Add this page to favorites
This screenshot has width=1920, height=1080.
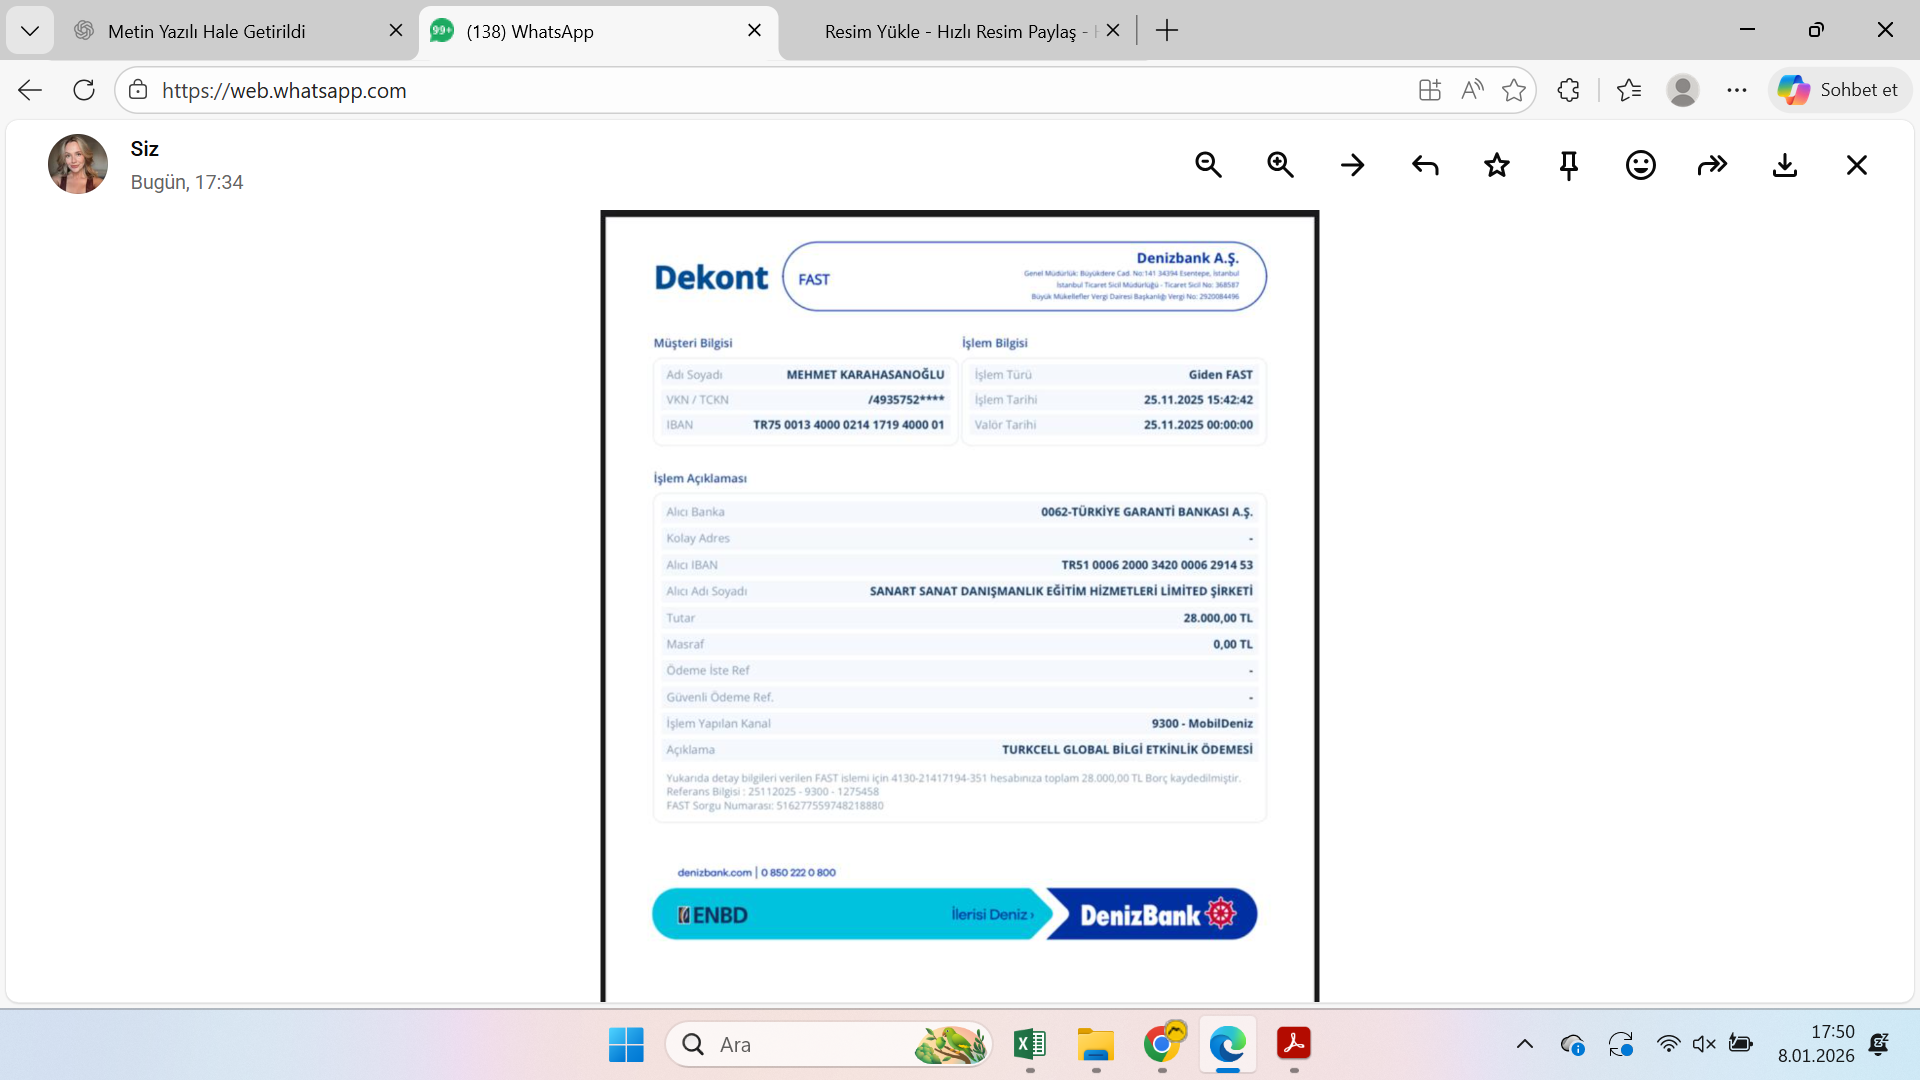pos(1514,90)
